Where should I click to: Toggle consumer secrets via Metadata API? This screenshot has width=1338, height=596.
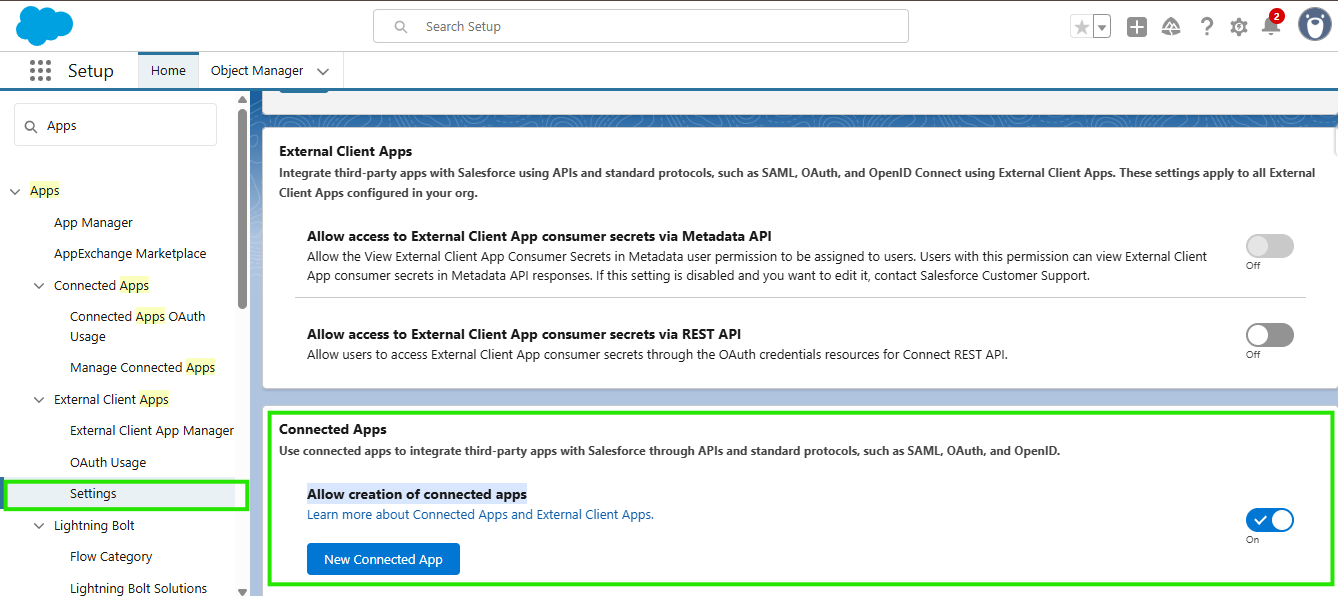pos(1270,246)
